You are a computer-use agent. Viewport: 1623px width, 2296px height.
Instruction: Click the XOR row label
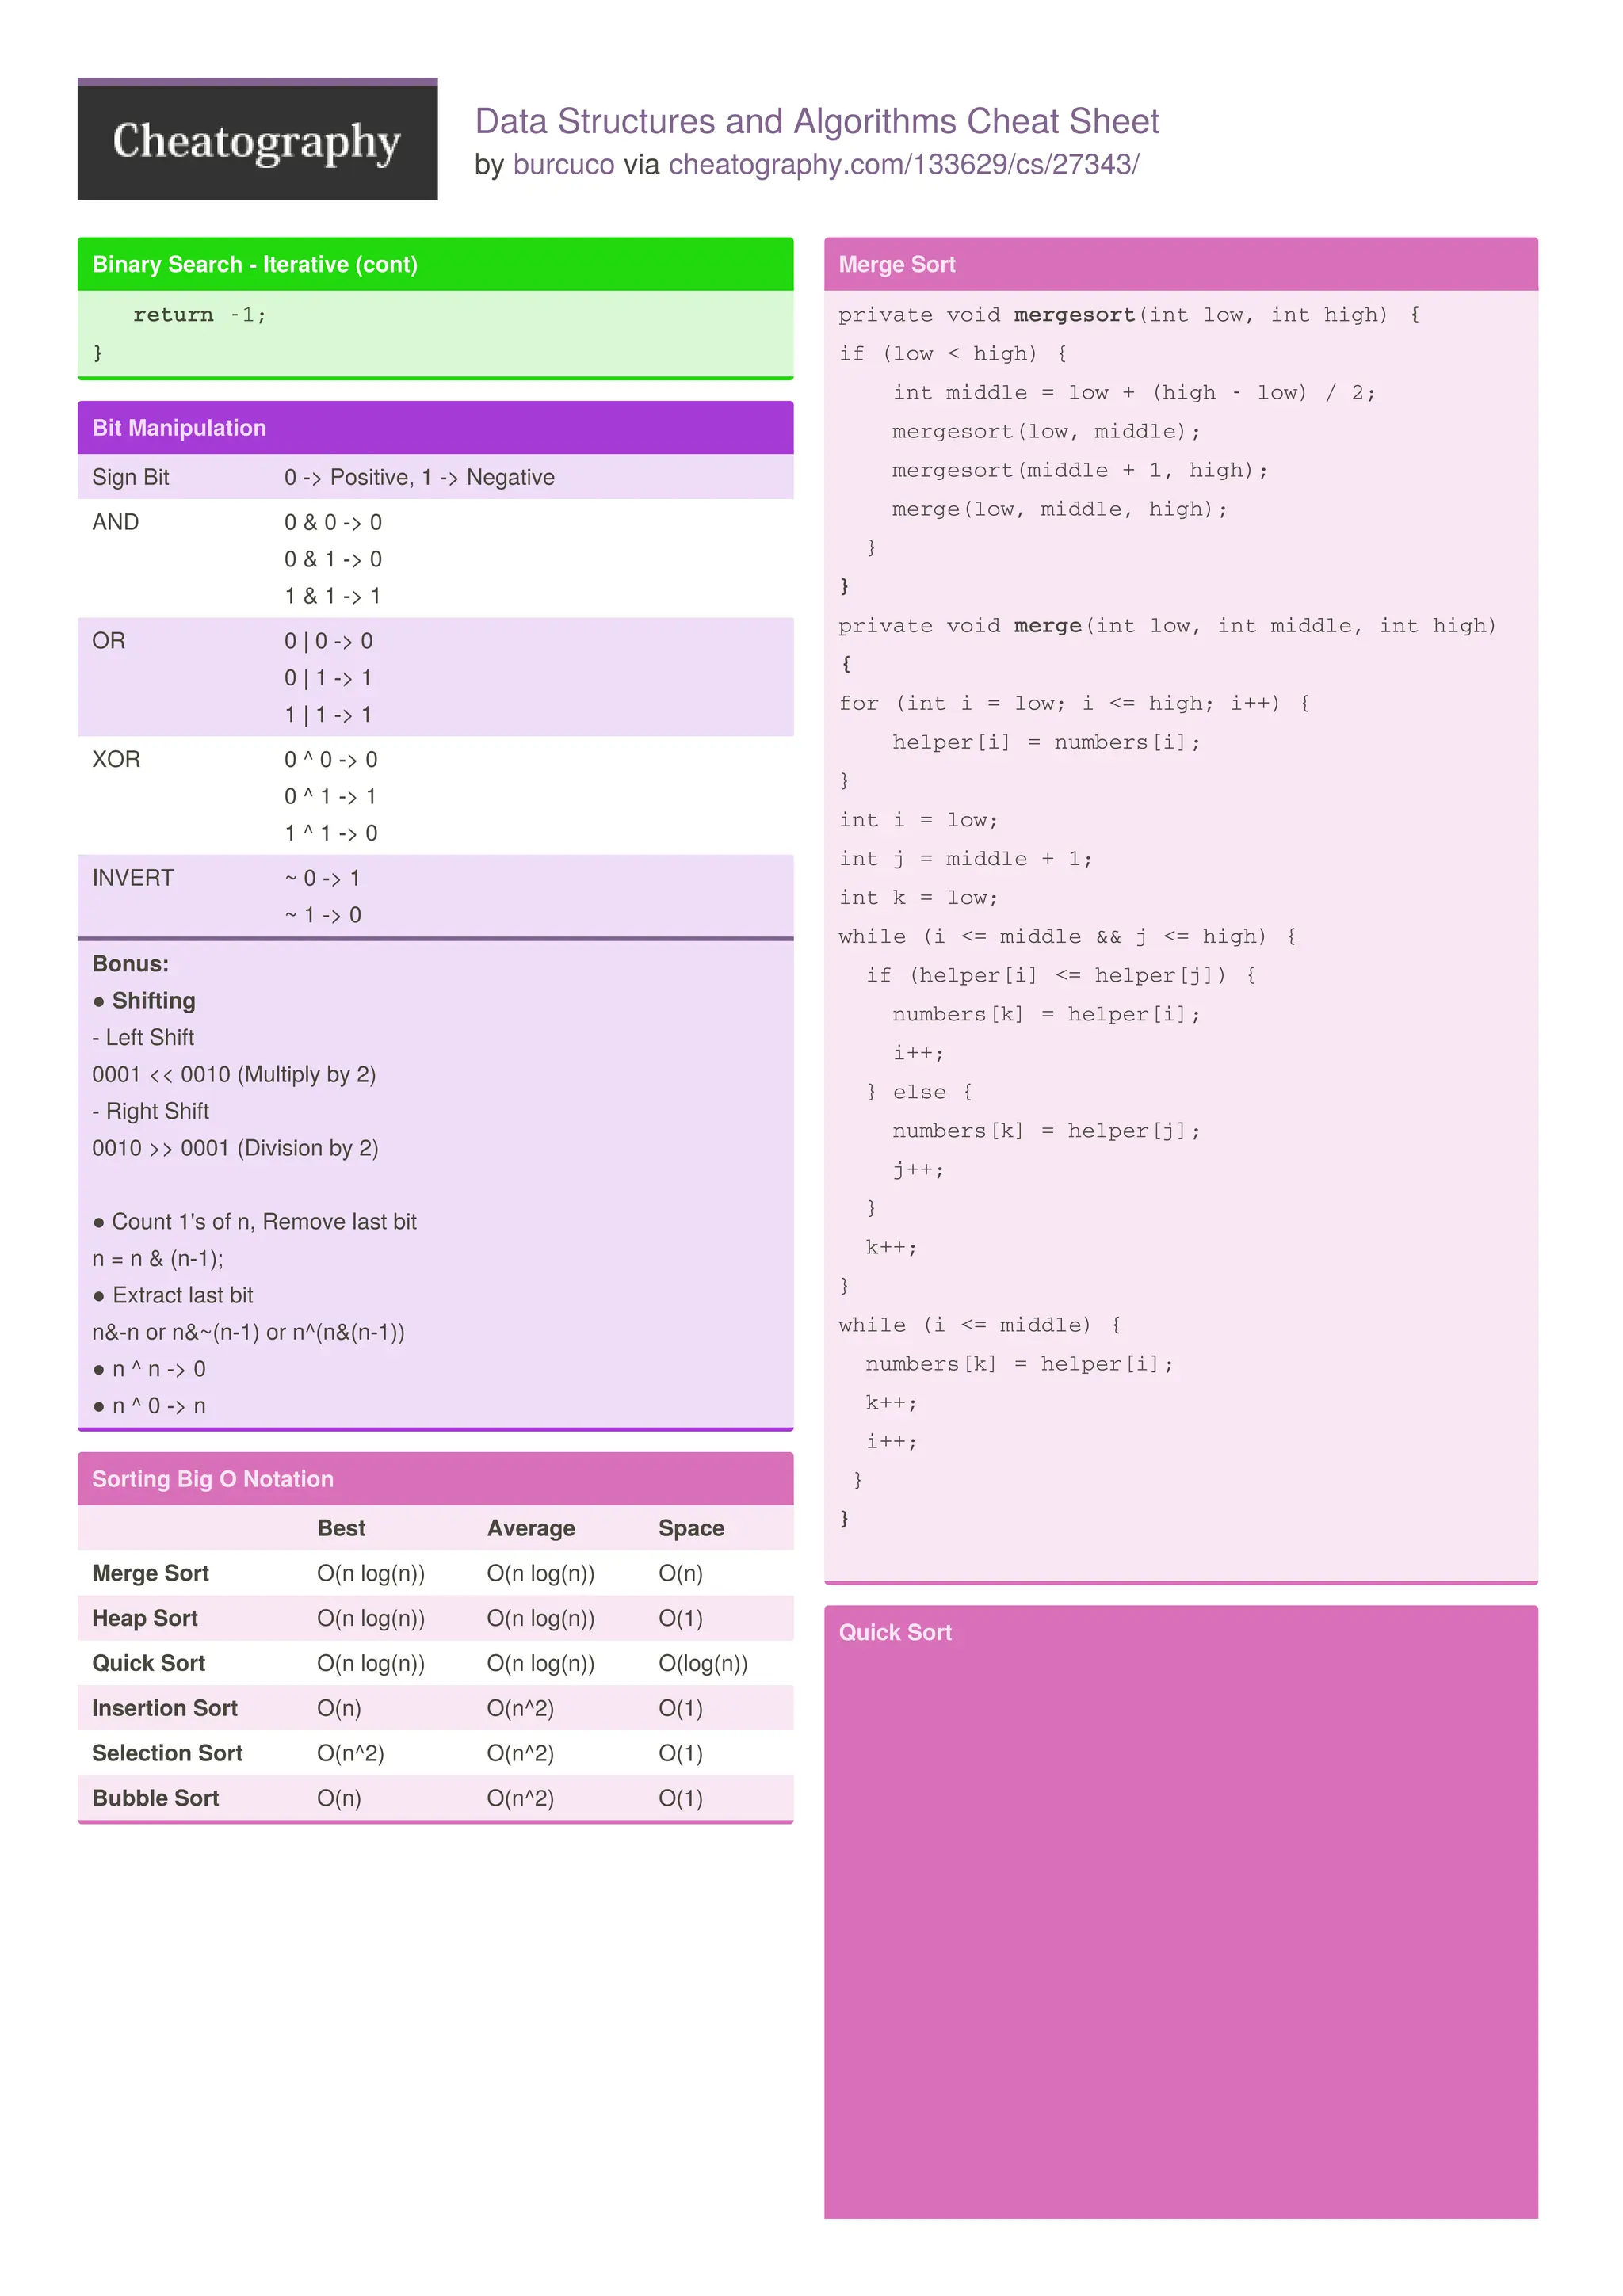click(x=116, y=759)
